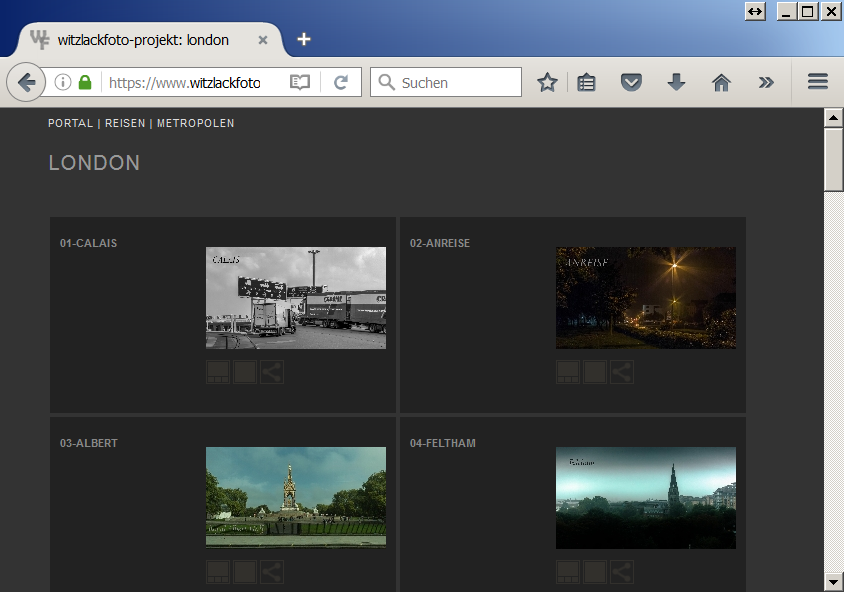844x592 pixels.
Task: Reload the current page
Action: click(x=341, y=83)
